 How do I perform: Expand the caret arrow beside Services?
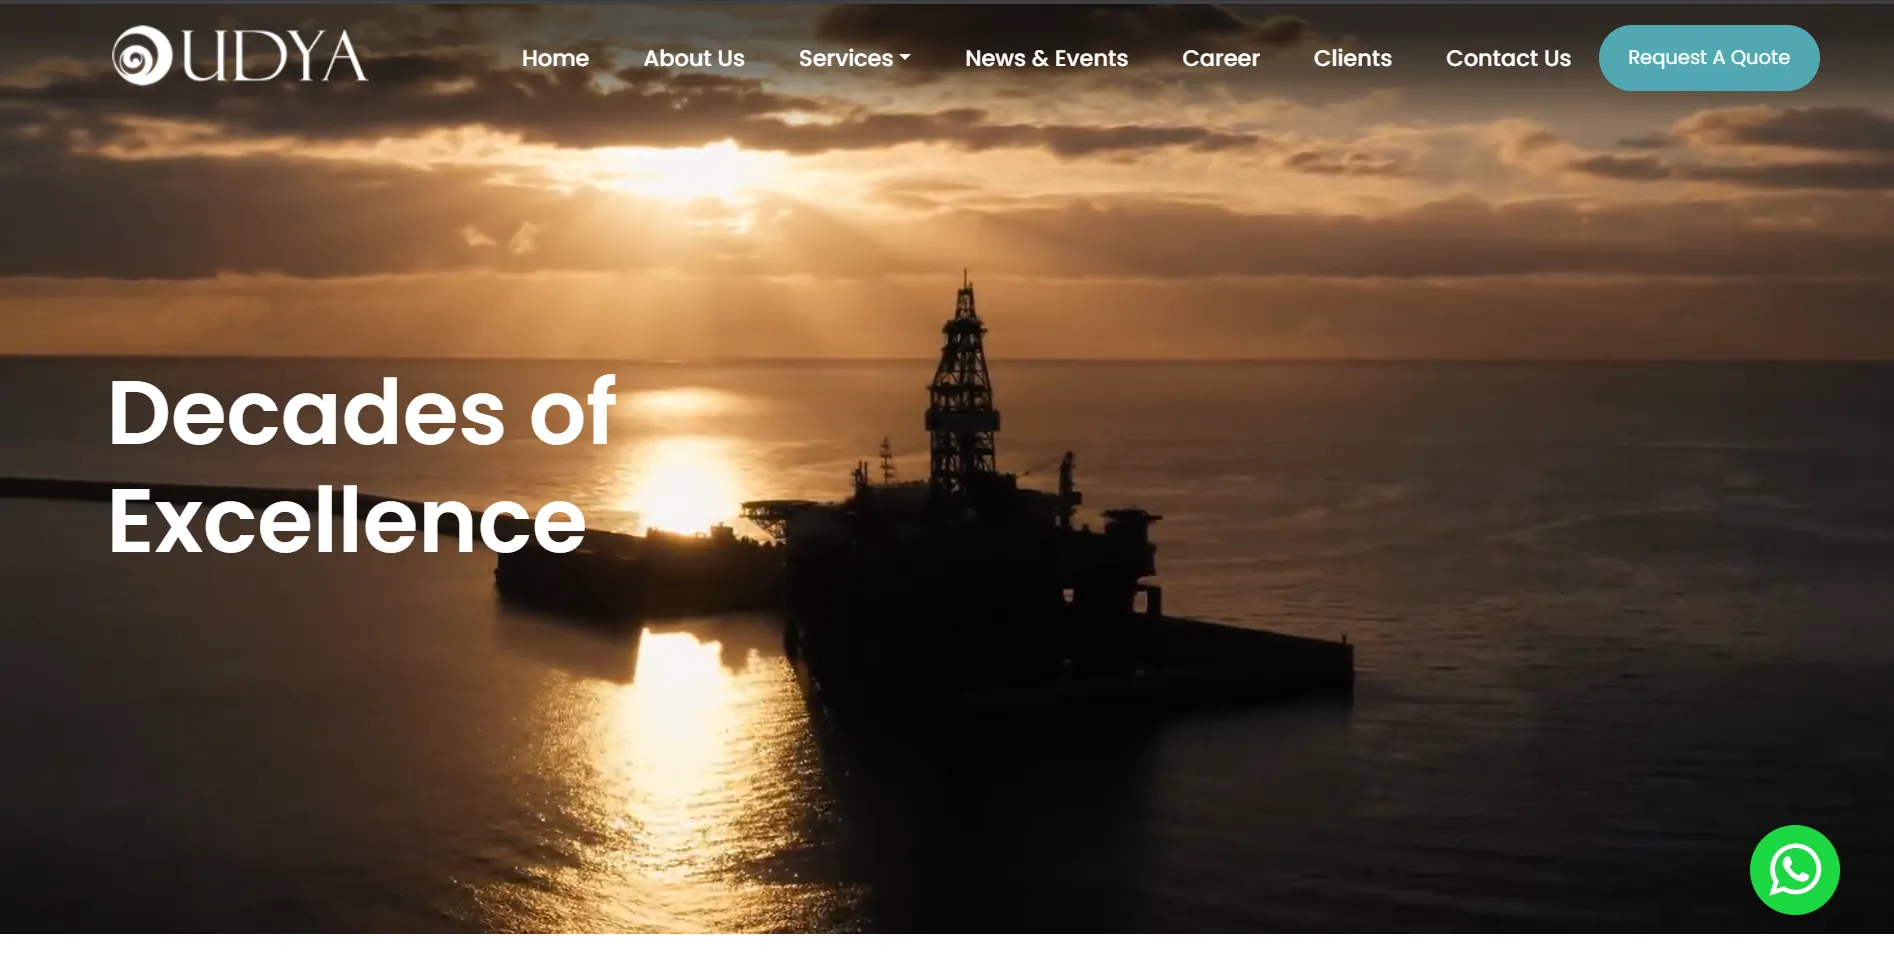905,58
